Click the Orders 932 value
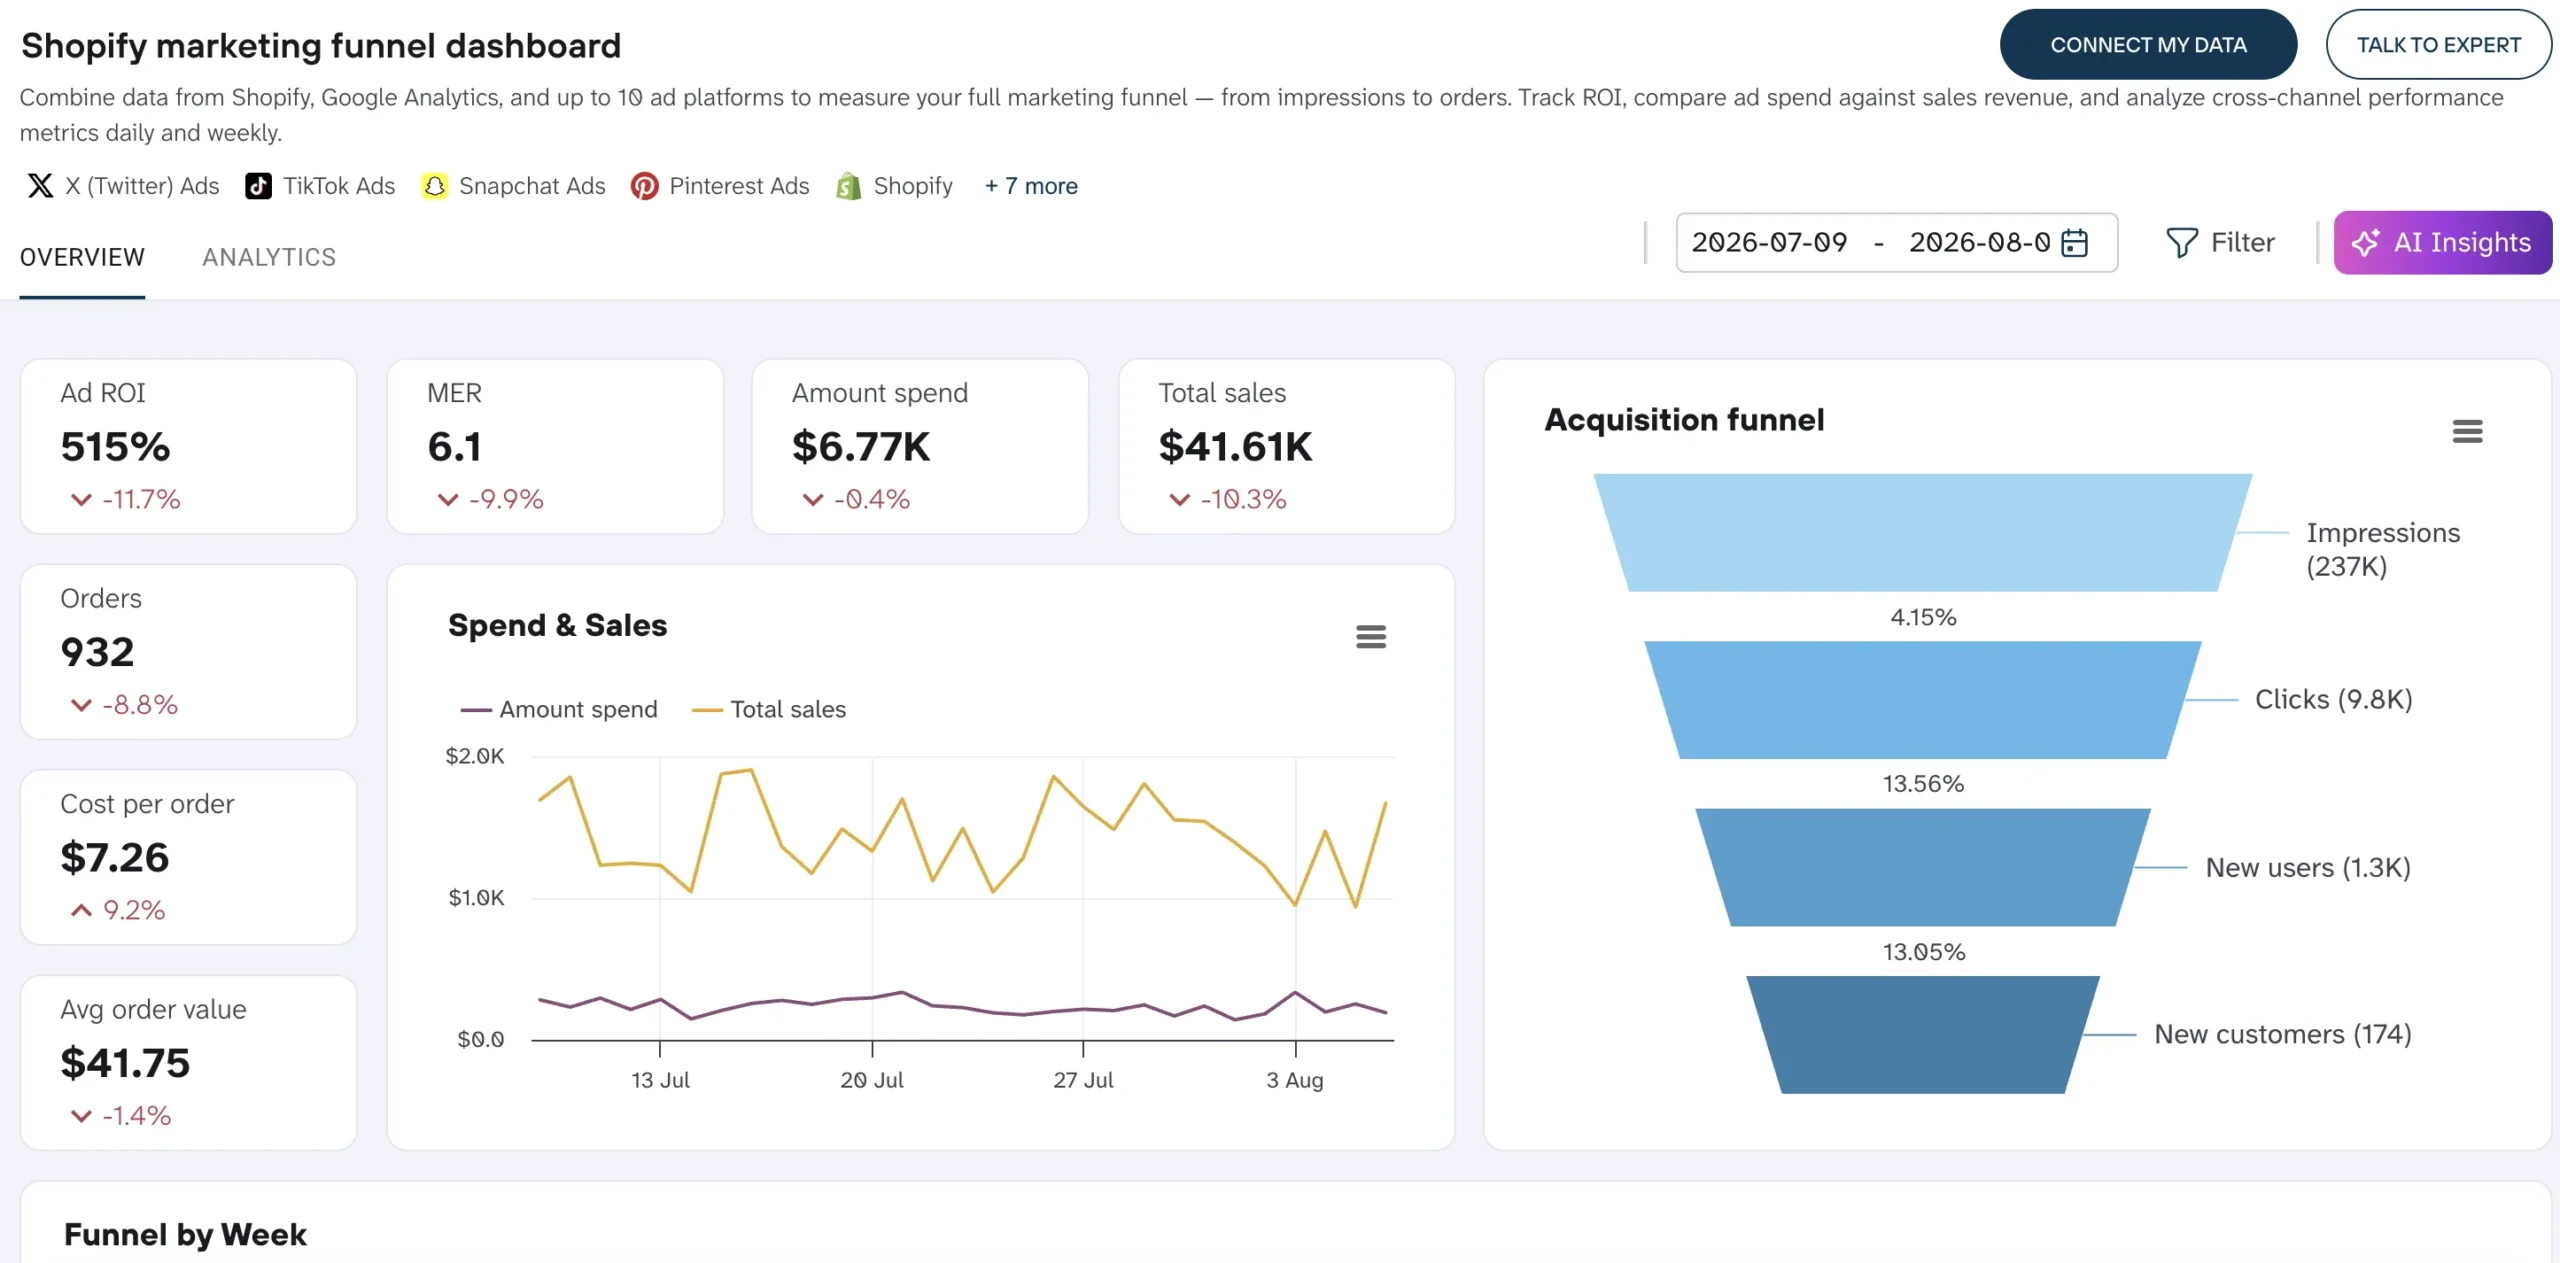The image size is (2560, 1263). pos(97,653)
